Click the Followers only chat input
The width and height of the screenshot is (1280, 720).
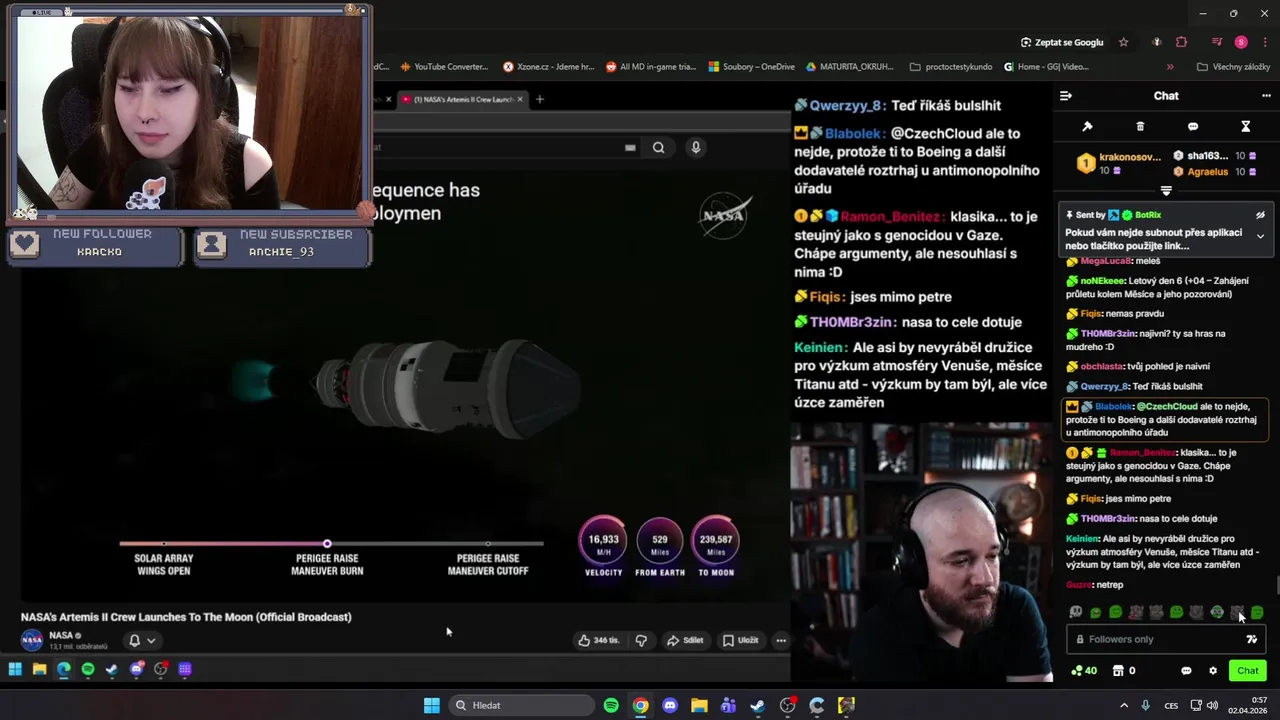pos(1155,639)
